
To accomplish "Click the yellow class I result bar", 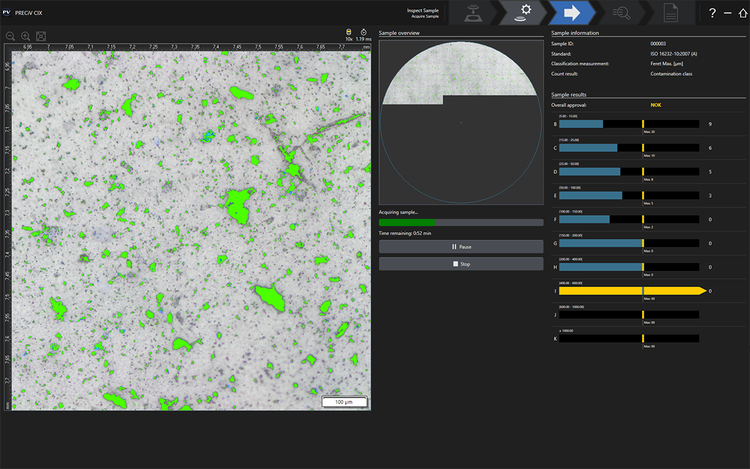I will click(630, 291).
